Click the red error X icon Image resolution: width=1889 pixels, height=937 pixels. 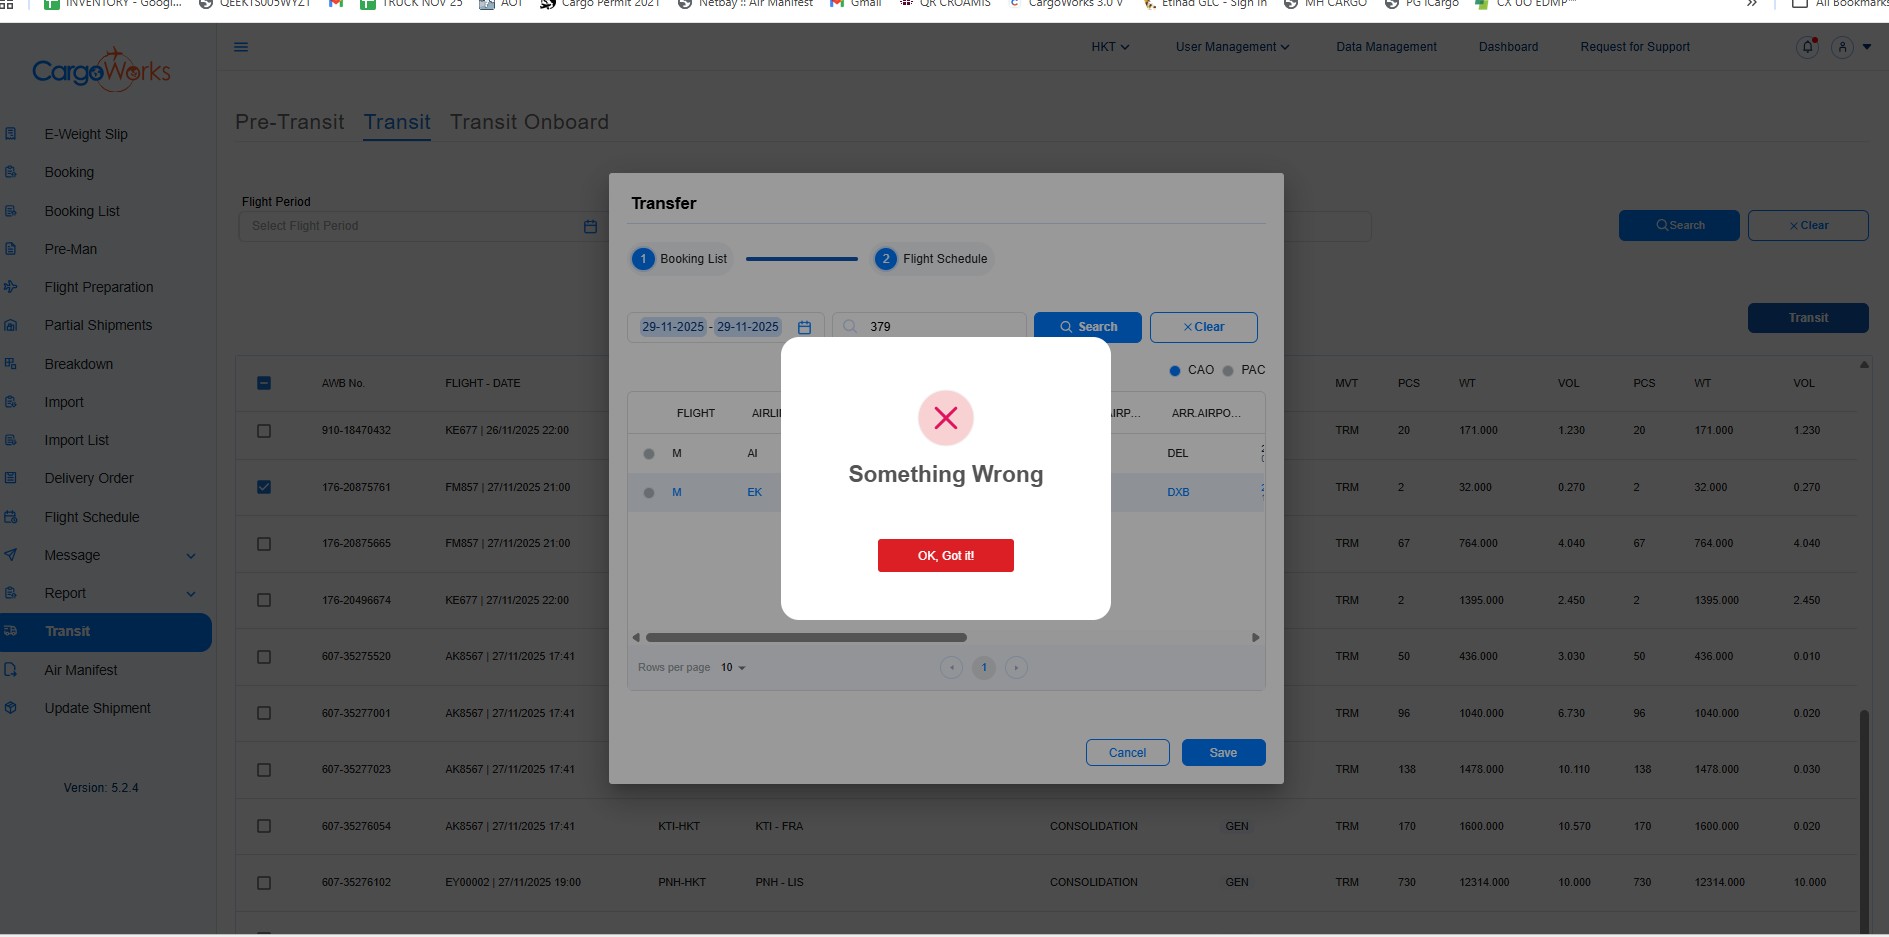click(x=945, y=418)
